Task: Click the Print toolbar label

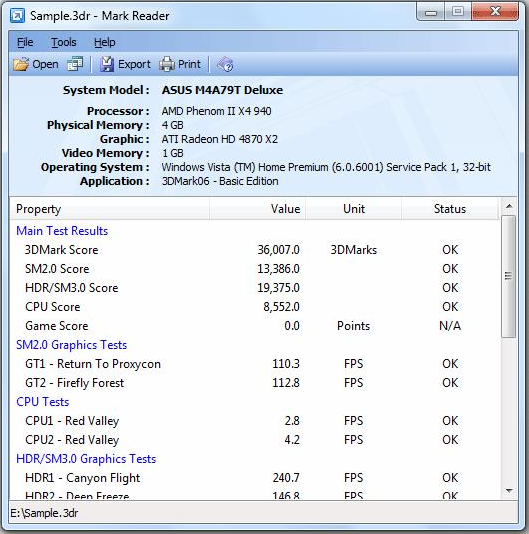Action: pos(189,64)
